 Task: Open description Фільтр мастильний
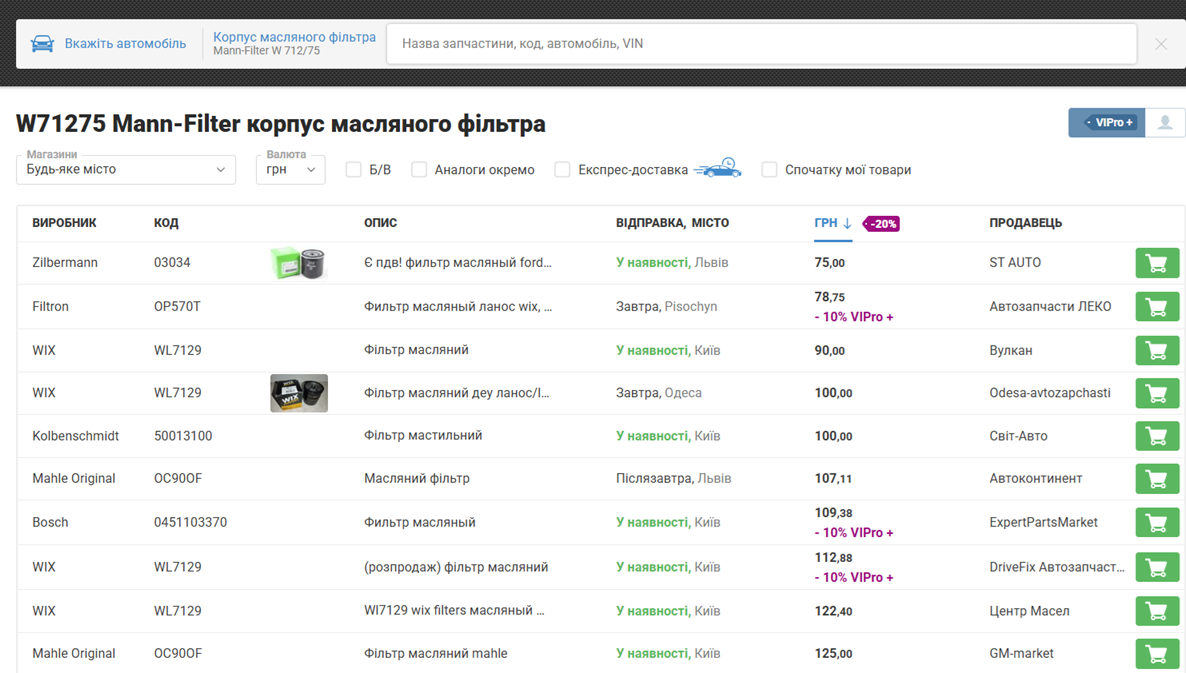423,436
